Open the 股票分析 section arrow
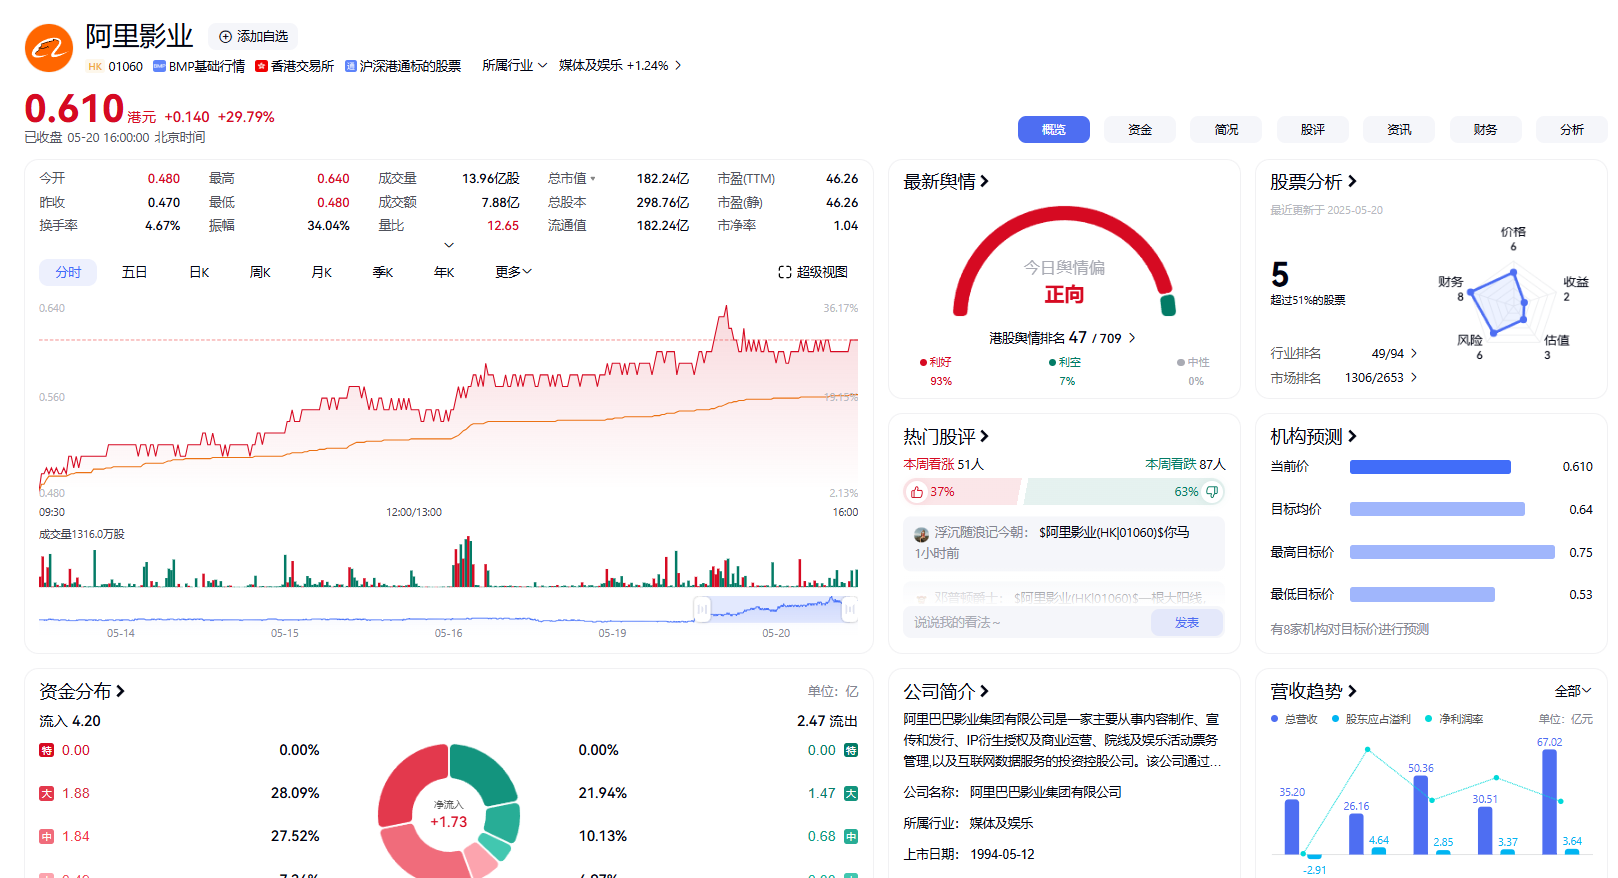1618x878 pixels. click(x=1352, y=181)
